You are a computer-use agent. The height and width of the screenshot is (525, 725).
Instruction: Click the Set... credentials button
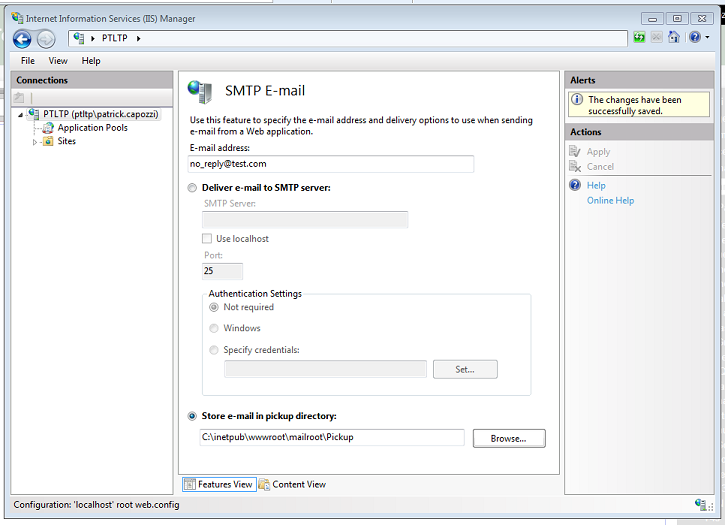pyautogui.click(x=465, y=369)
